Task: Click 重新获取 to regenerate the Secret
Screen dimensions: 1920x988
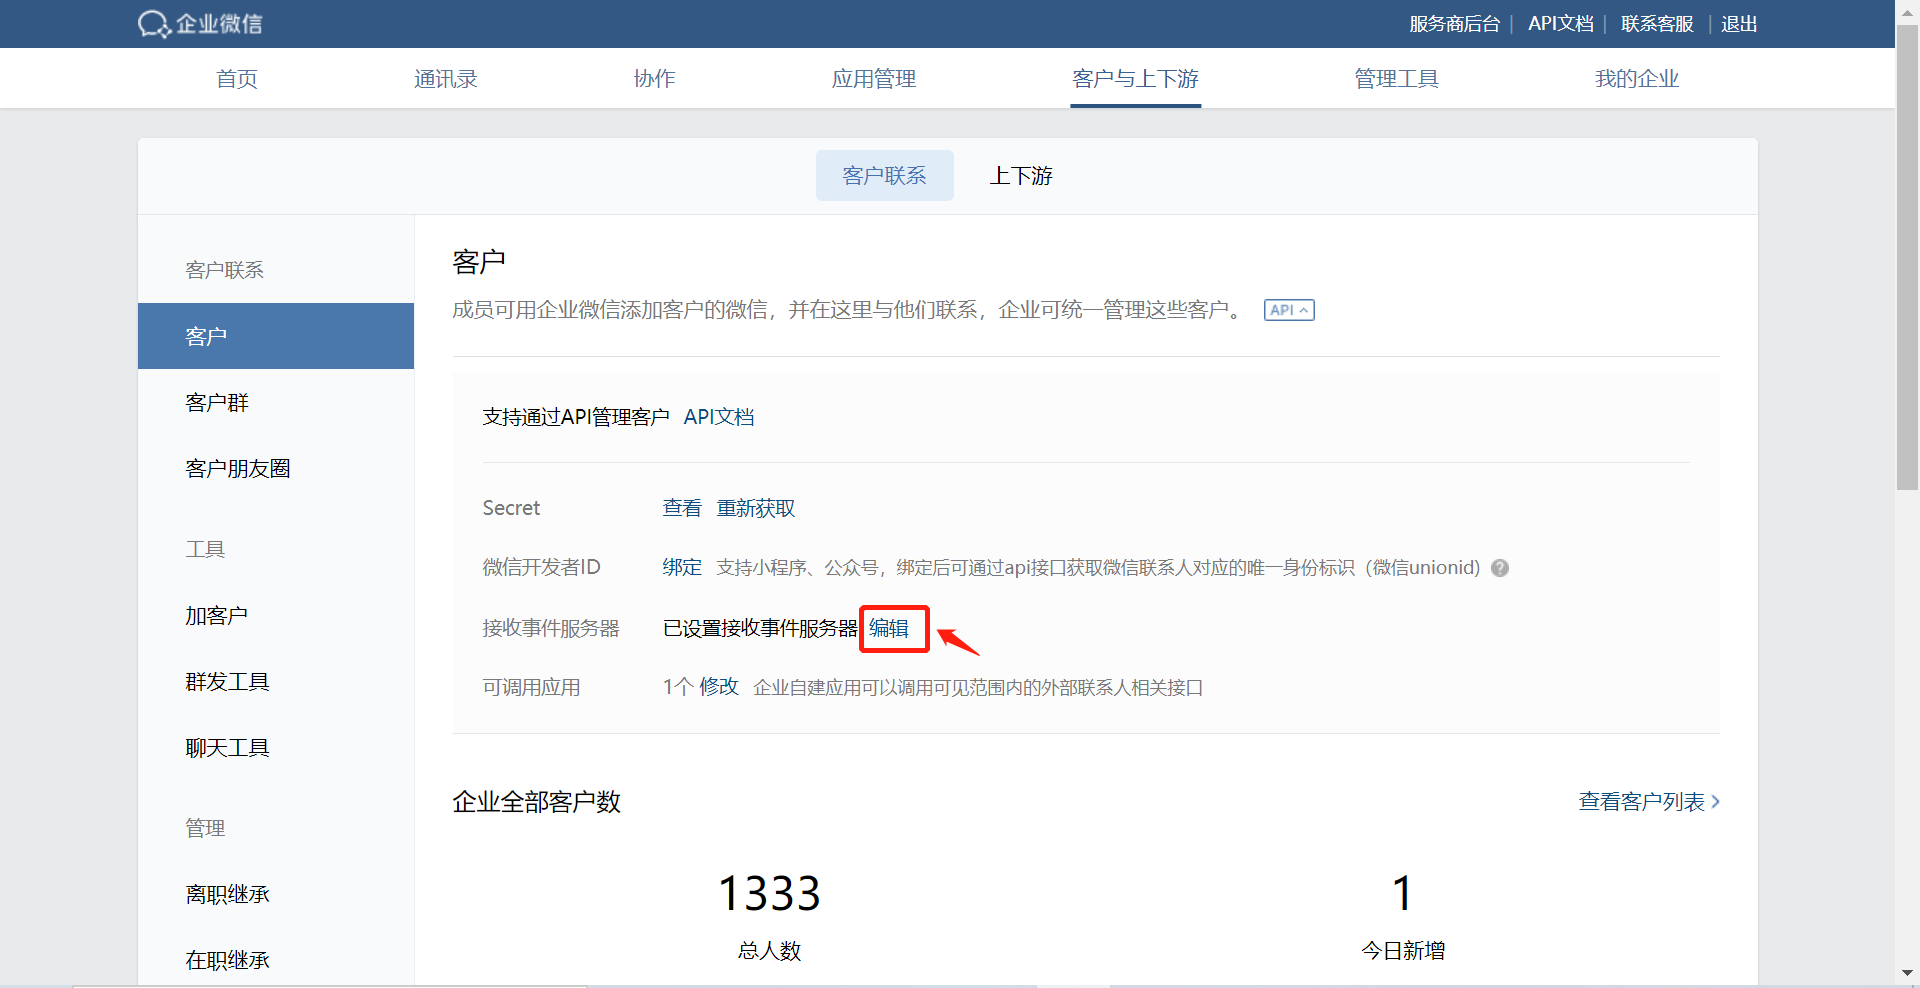Action: click(756, 509)
